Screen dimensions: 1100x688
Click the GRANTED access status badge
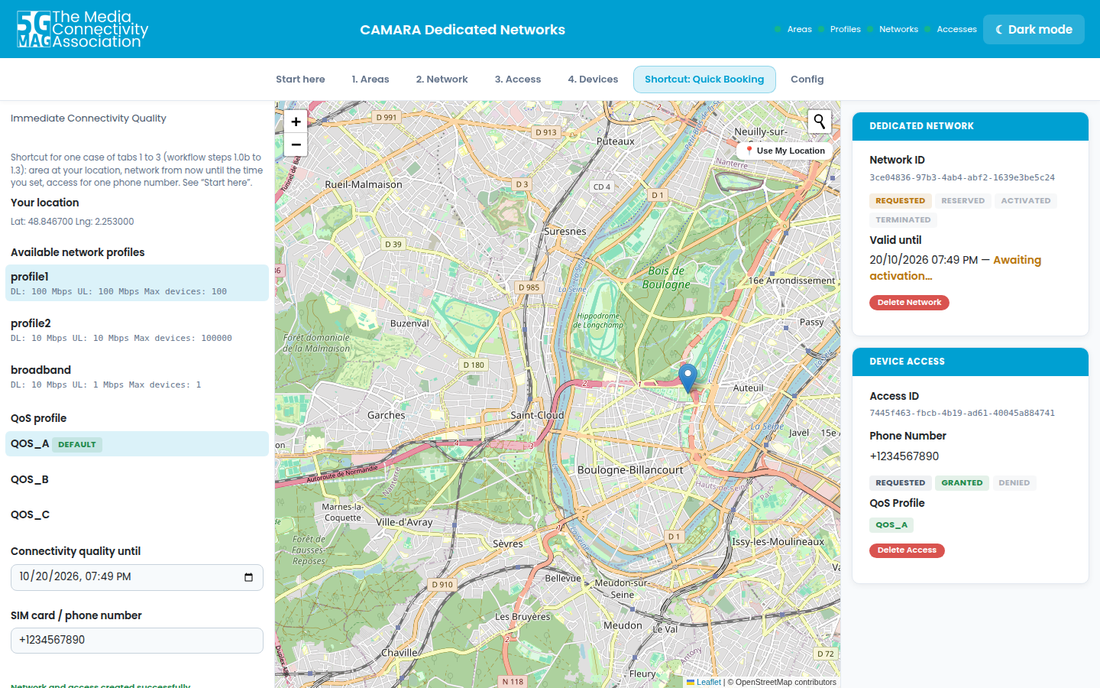tap(962, 483)
